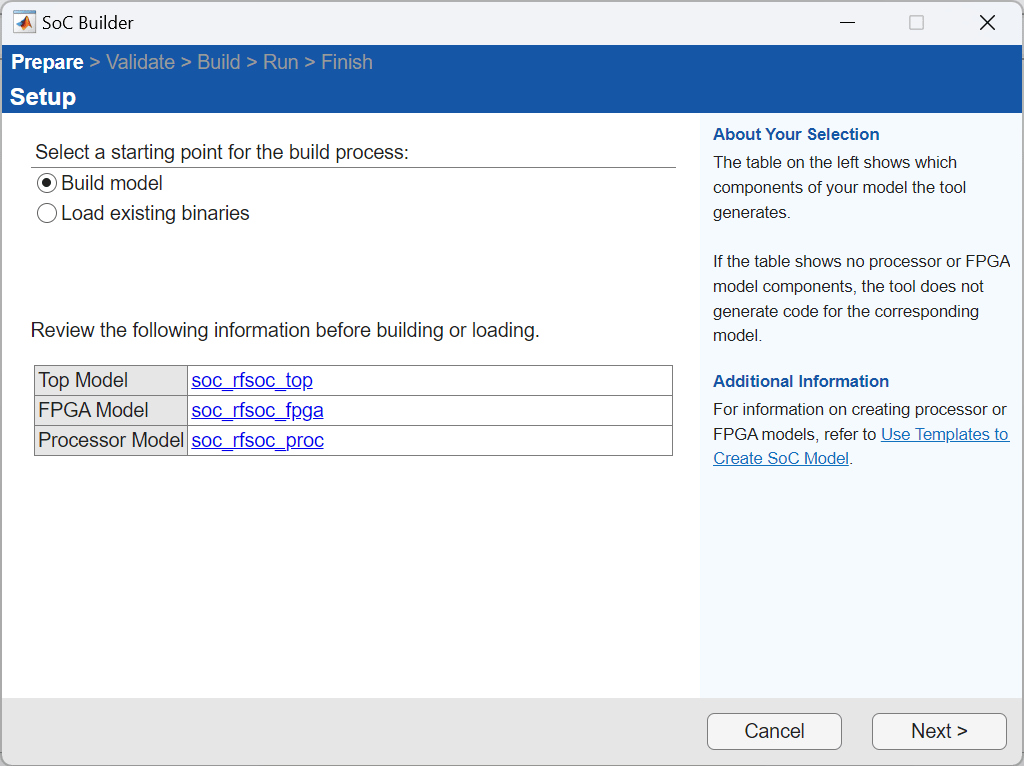Click the Next button to proceed
1024x766 pixels.
938,731
